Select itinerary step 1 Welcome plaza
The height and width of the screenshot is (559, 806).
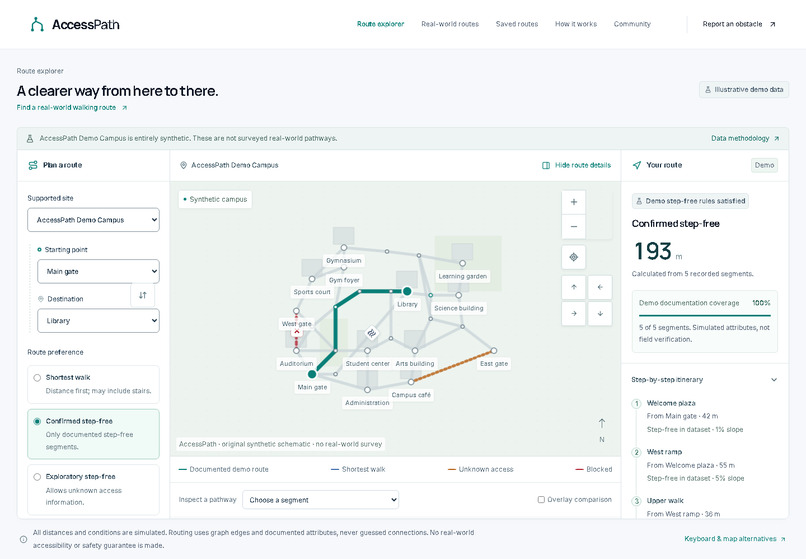coord(703,416)
